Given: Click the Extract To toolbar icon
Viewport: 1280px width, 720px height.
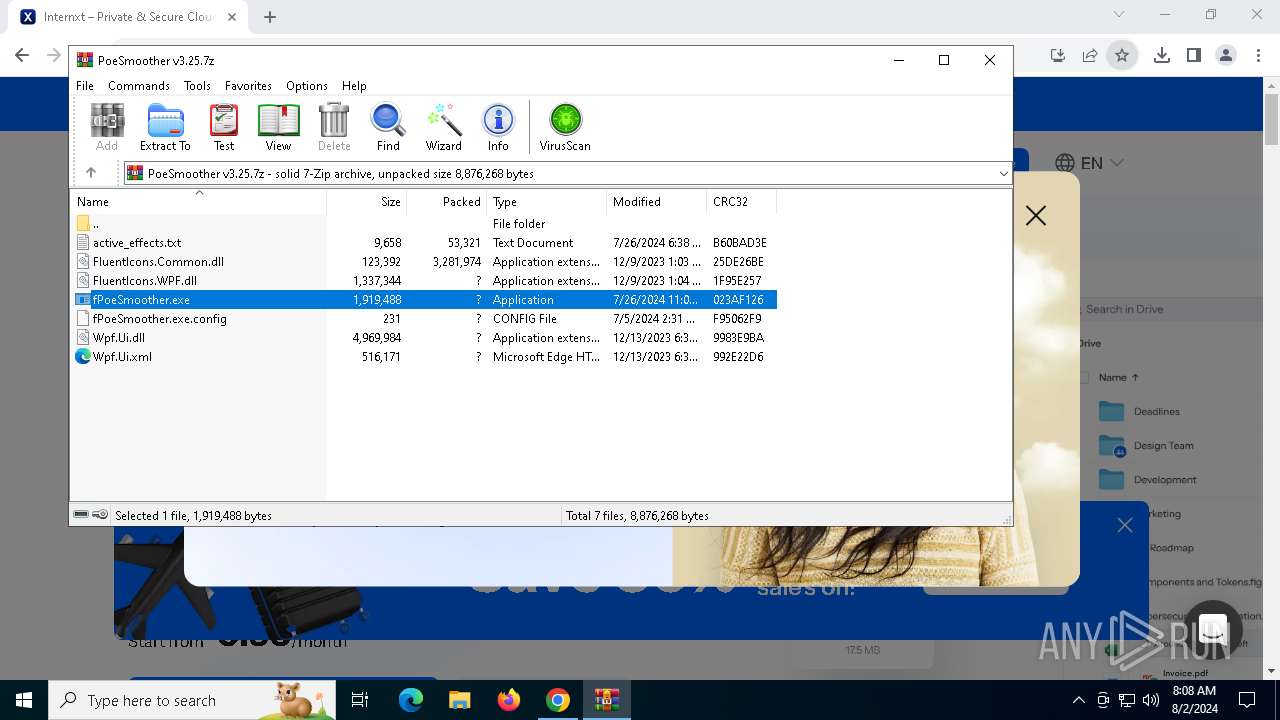Looking at the screenshot, I should pyautogui.click(x=165, y=127).
